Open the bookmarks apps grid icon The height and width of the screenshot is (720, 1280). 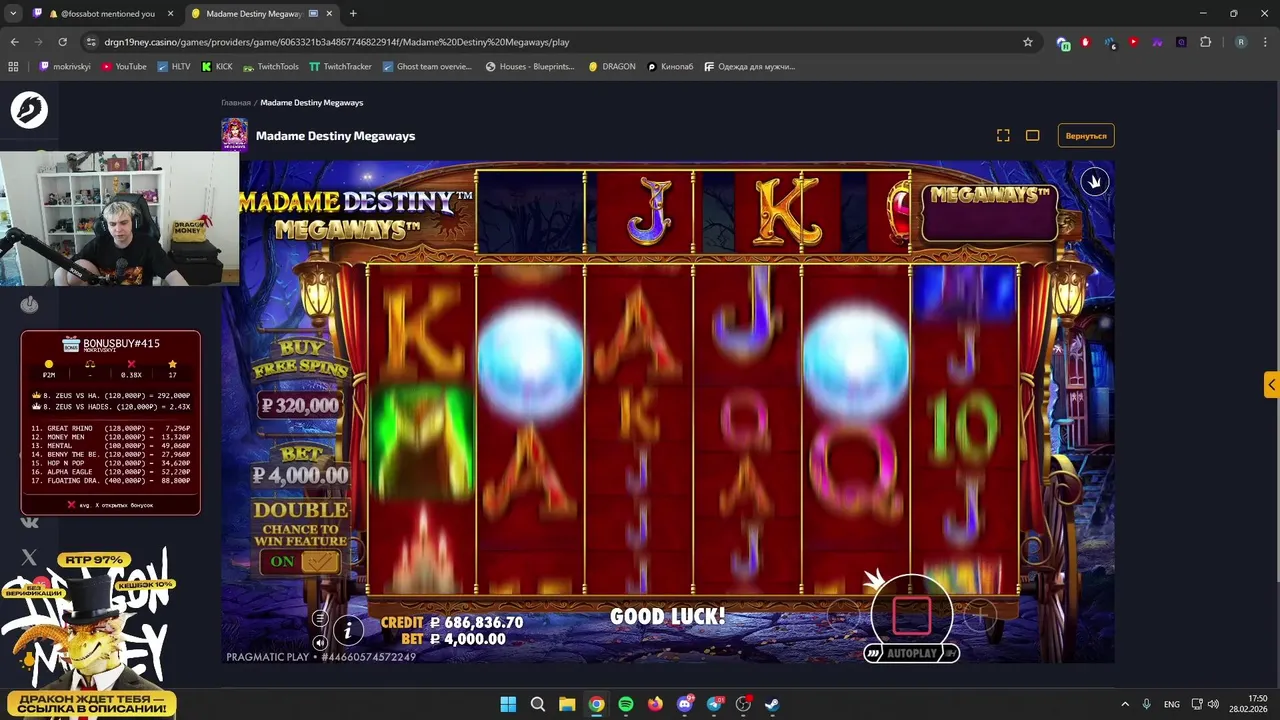click(13, 66)
